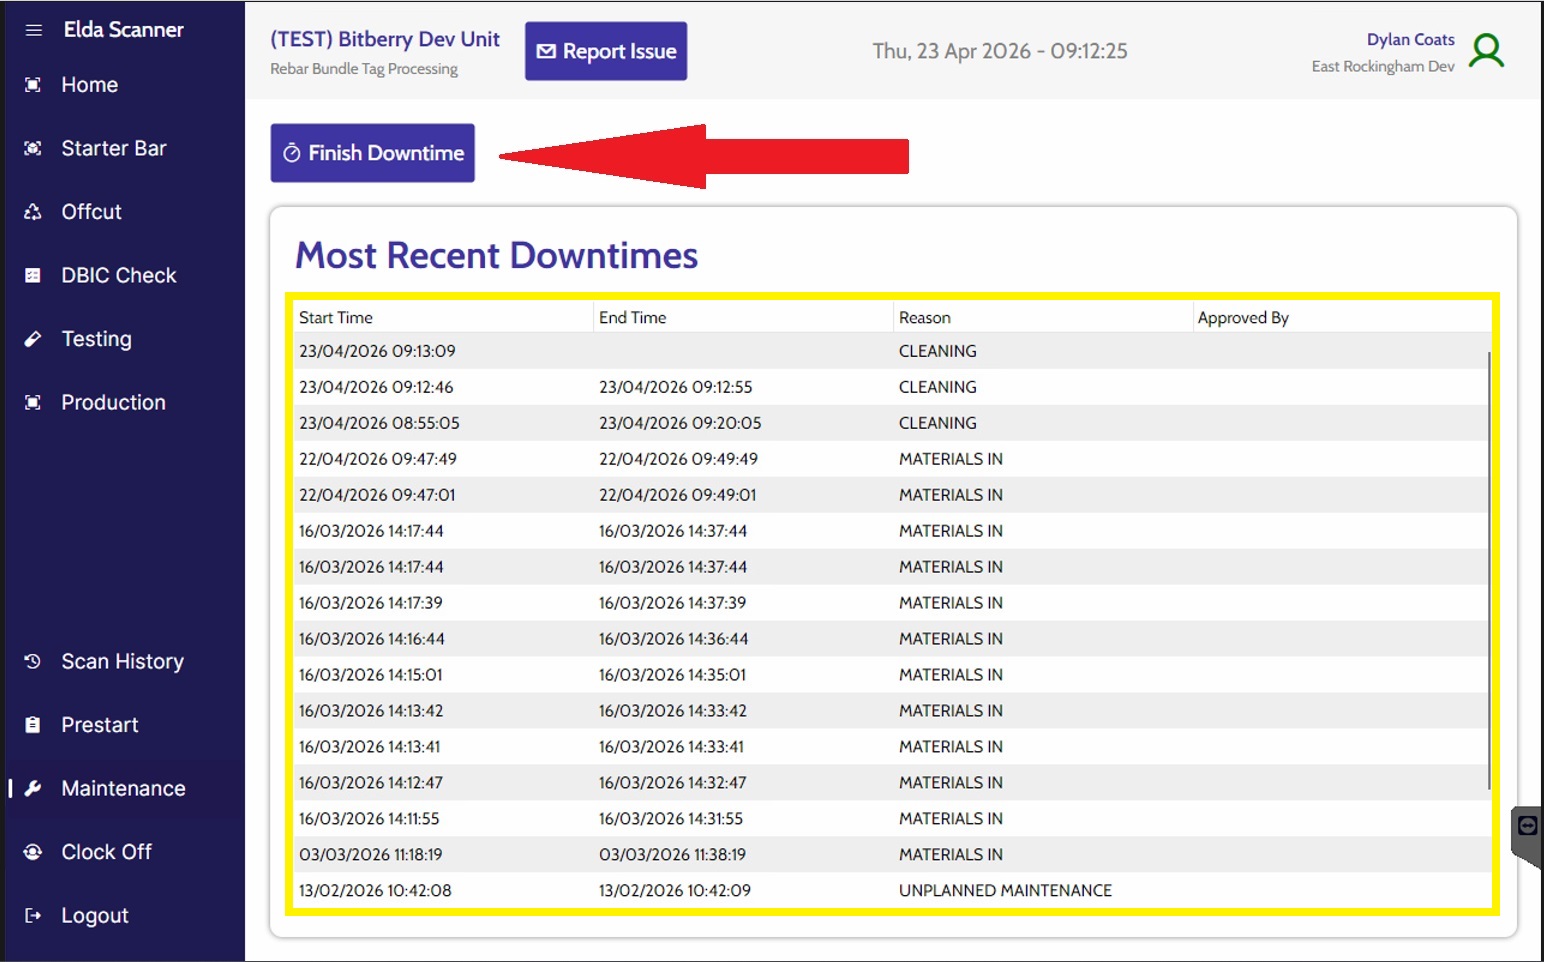
Task: Select start time 22/04/2026 09:47:49
Action: (x=378, y=459)
